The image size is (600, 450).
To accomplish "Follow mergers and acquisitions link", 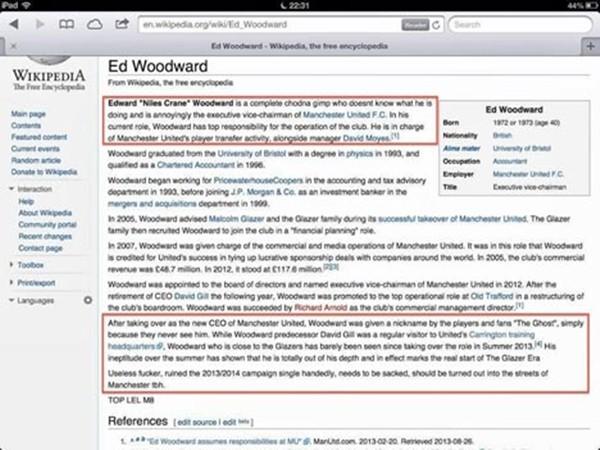I will pos(152,204).
